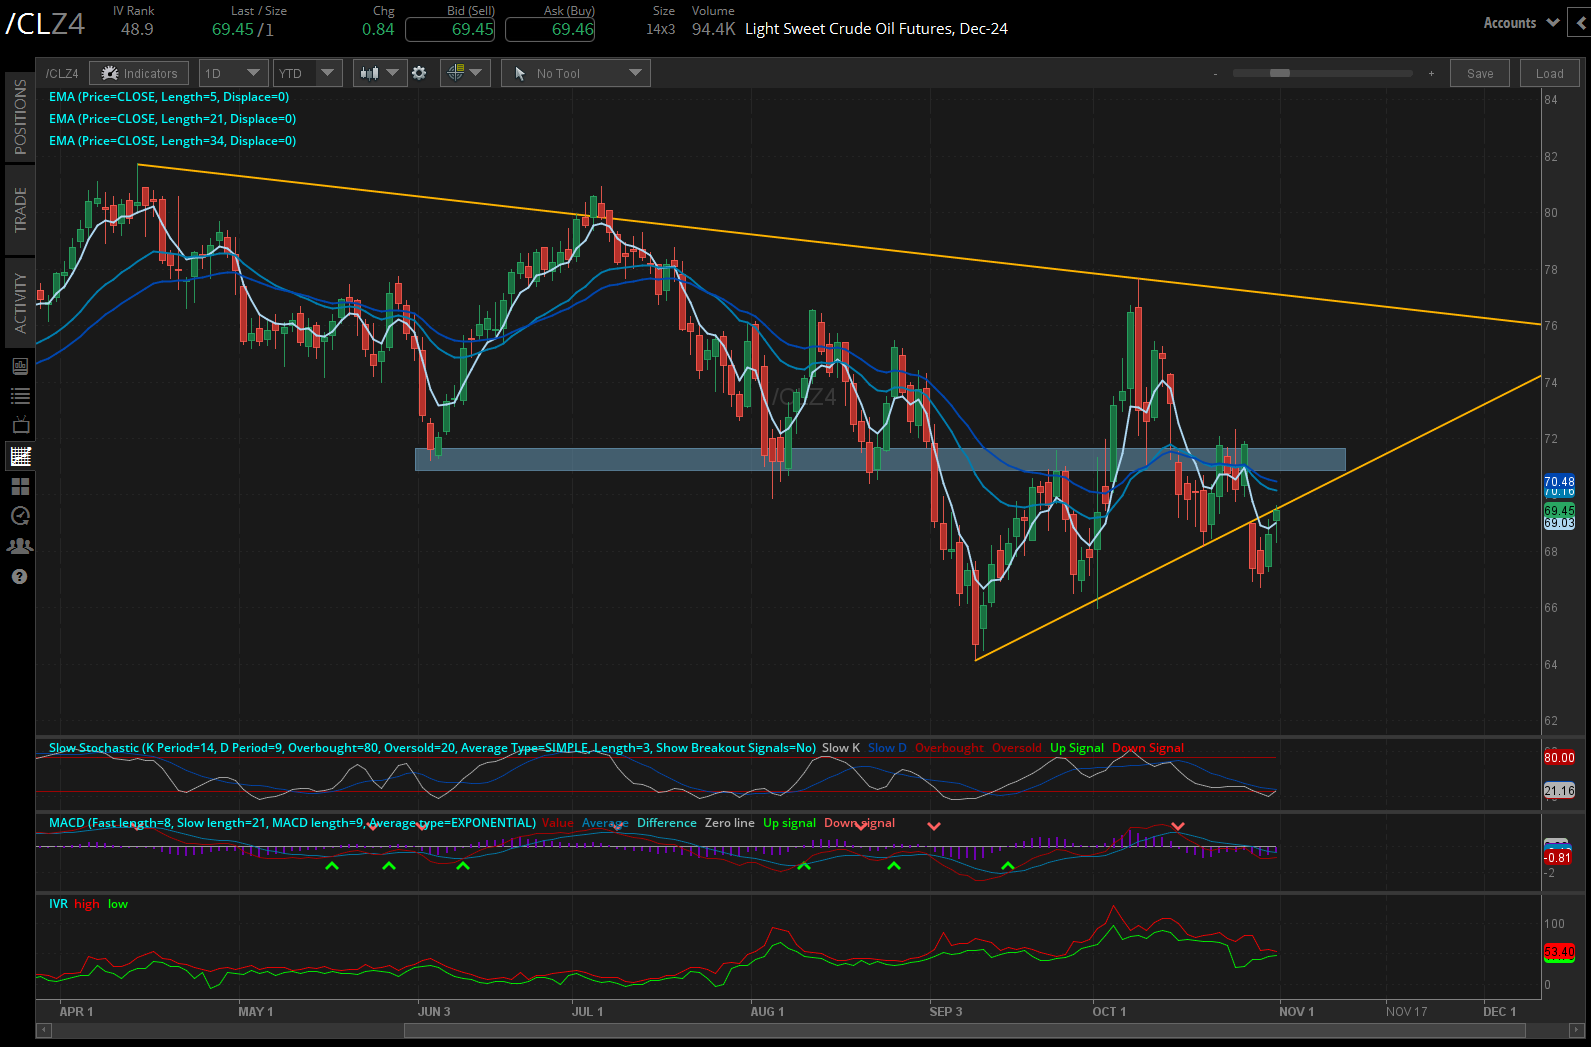
Task: Open the flexible grid sidebar icon
Action: [x=20, y=487]
